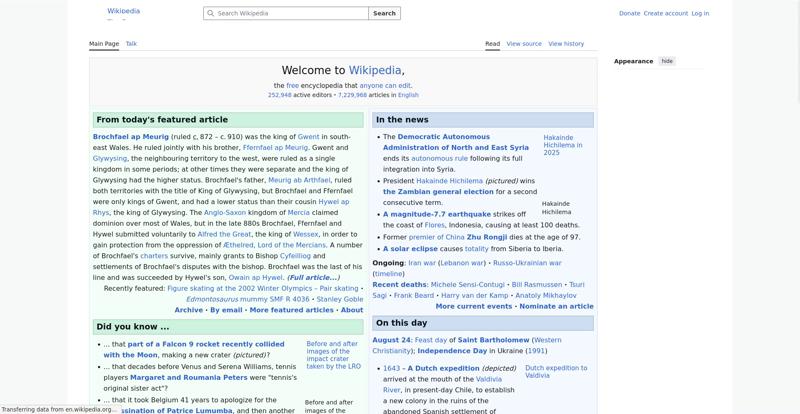Open the Saint Bartholomew link
This screenshot has width=800, height=414.
point(493,340)
